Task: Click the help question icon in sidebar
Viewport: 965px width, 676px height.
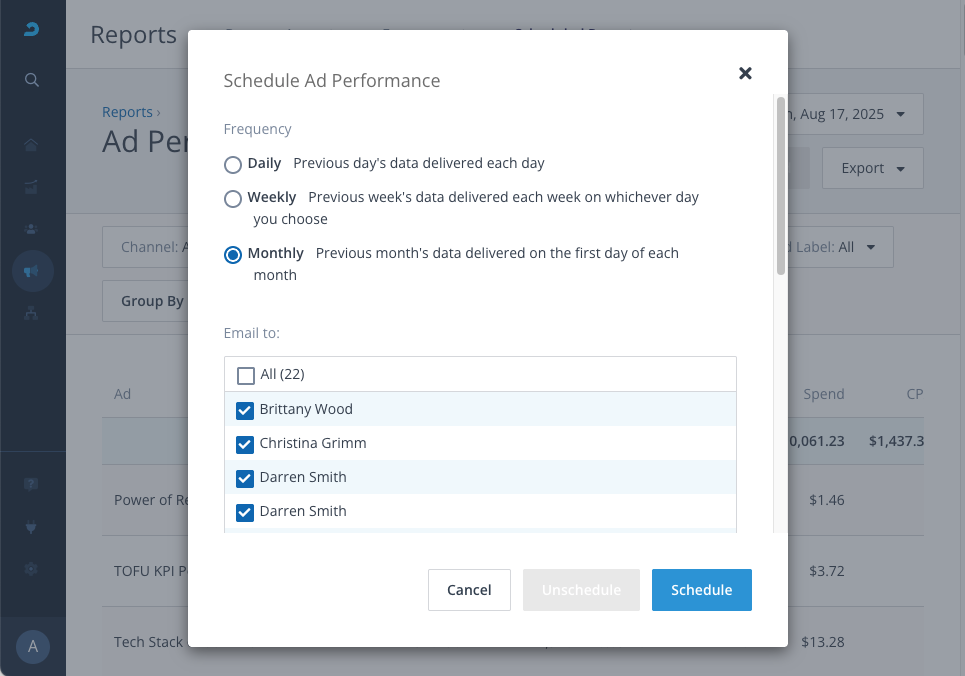Action: [x=32, y=484]
